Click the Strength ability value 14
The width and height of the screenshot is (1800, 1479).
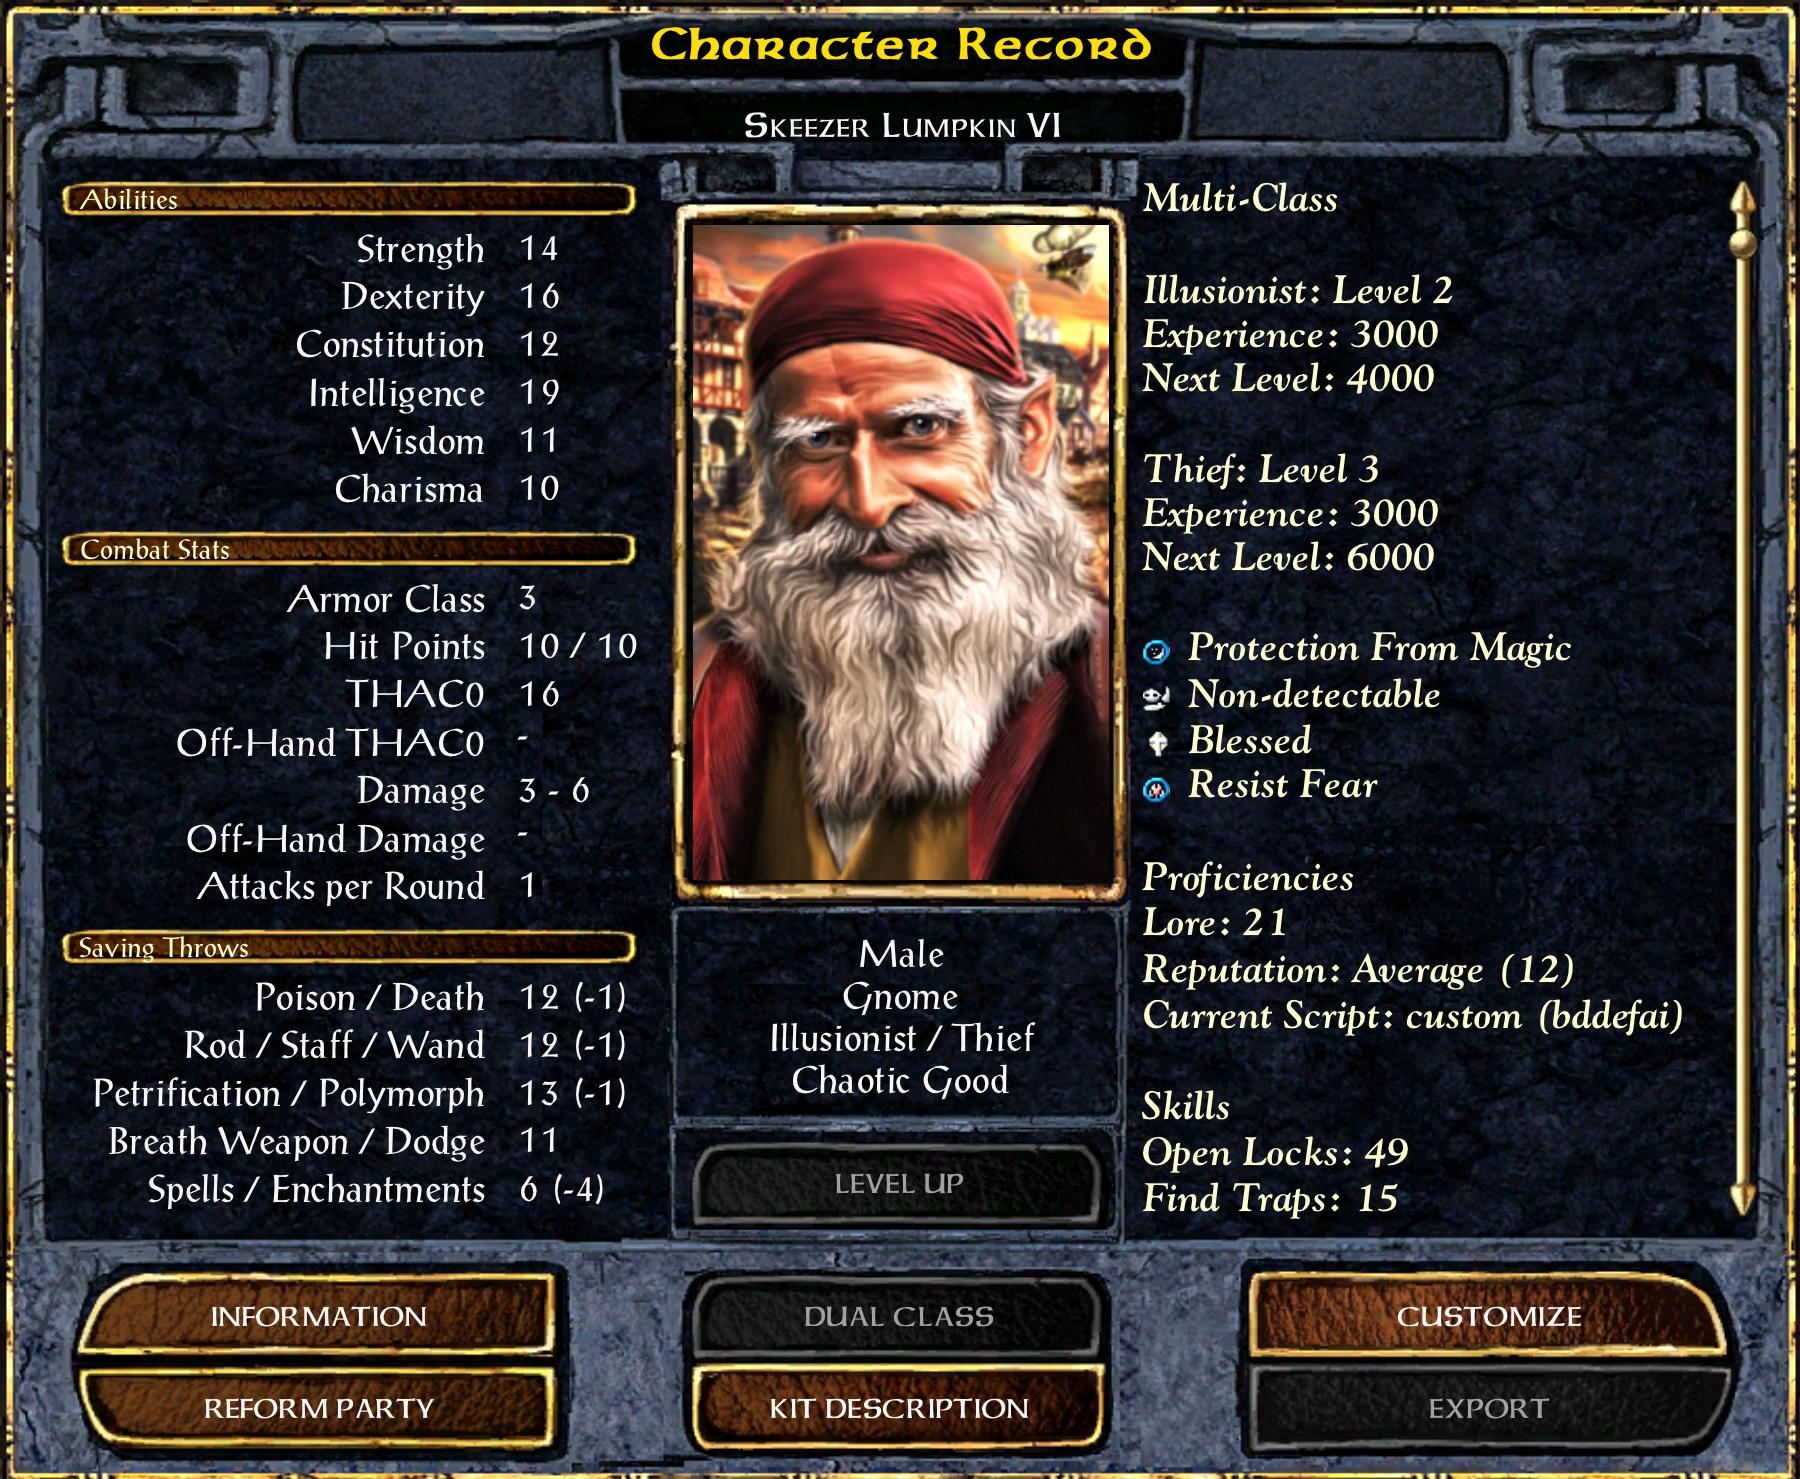538,248
